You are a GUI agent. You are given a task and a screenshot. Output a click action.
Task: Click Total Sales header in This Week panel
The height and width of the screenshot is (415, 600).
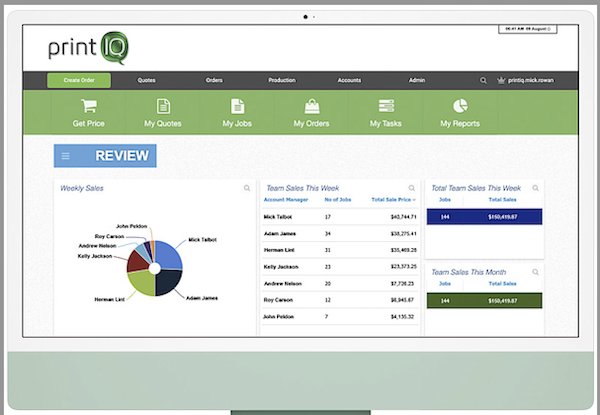point(502,200)
